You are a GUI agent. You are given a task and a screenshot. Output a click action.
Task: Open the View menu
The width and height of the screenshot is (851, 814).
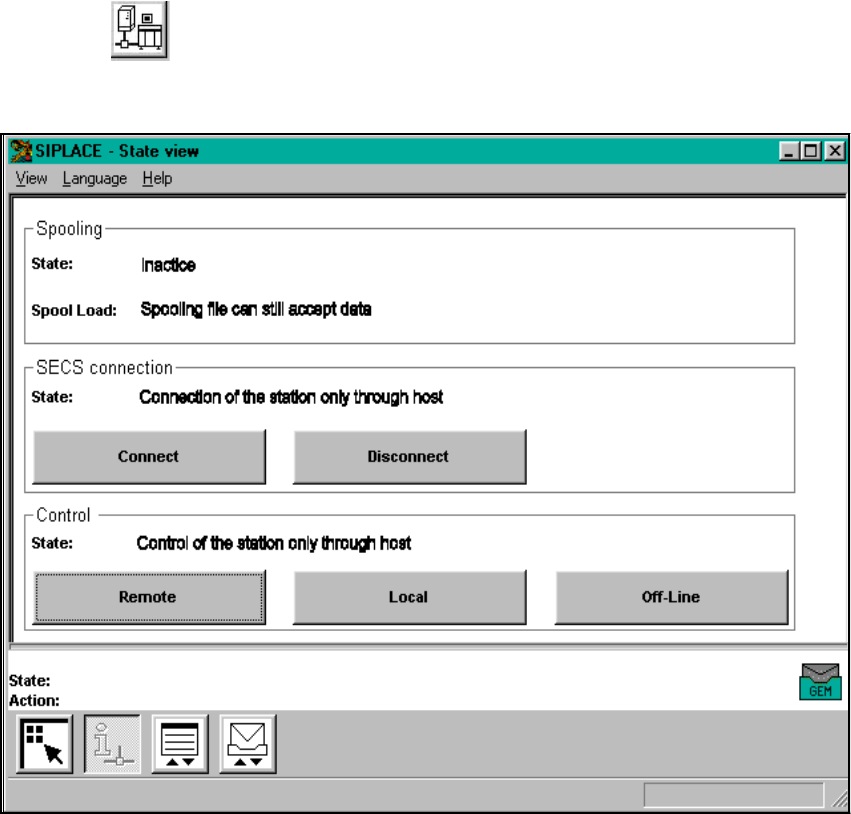point(31,179)
